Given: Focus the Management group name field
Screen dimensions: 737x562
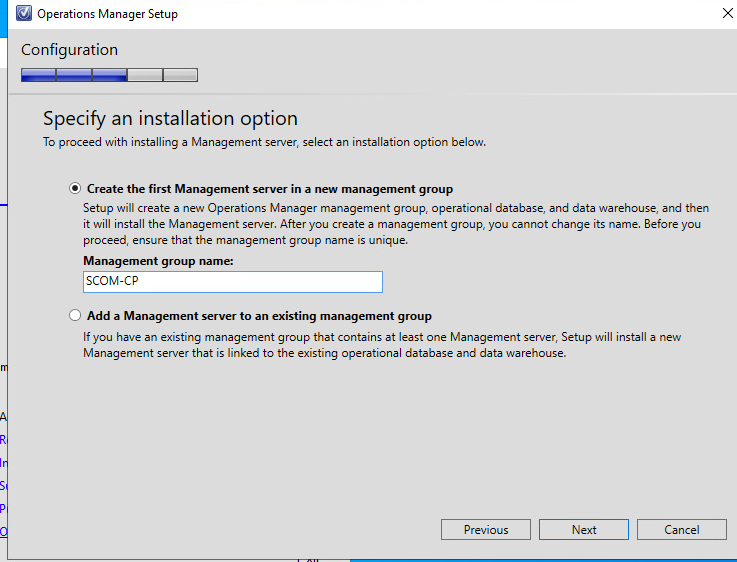Looking at the screenshot, I should pos(233,281).
